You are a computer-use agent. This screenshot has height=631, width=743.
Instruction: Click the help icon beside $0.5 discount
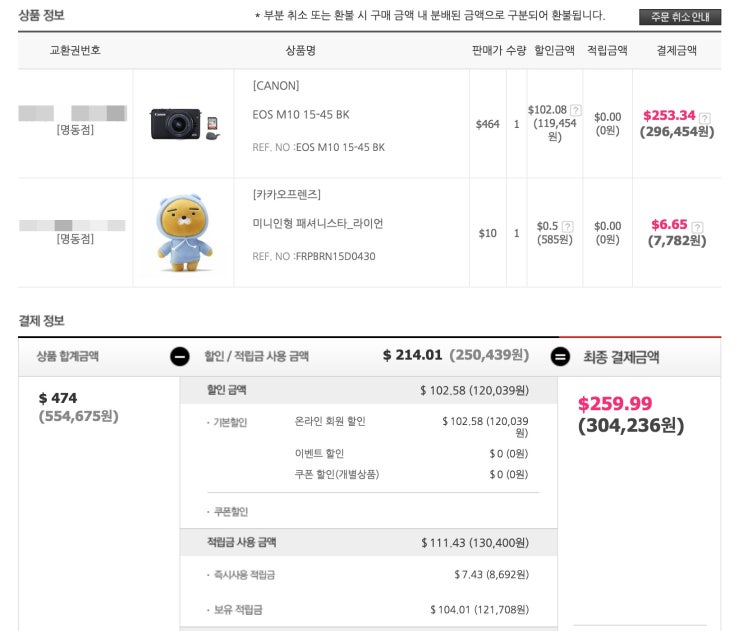click(568, 226)
